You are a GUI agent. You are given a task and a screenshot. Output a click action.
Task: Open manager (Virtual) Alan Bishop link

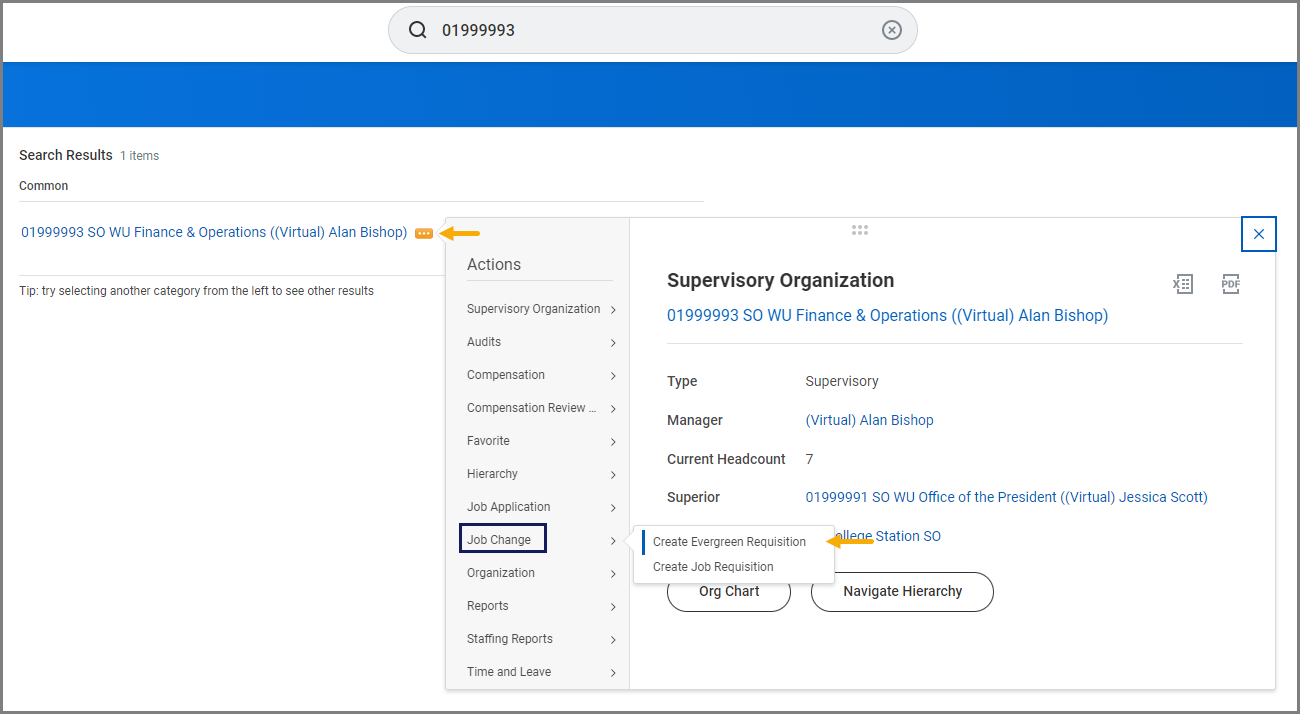click(869, 420)
